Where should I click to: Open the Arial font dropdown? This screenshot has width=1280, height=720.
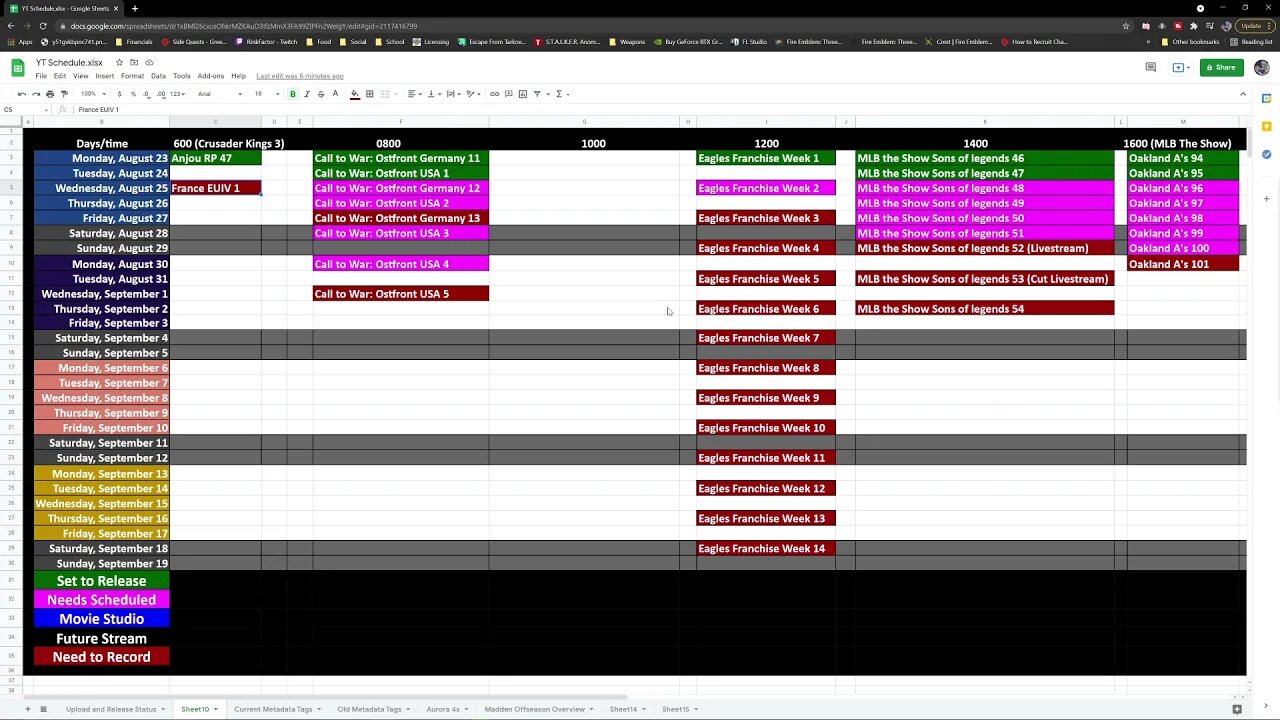(219, 94)
